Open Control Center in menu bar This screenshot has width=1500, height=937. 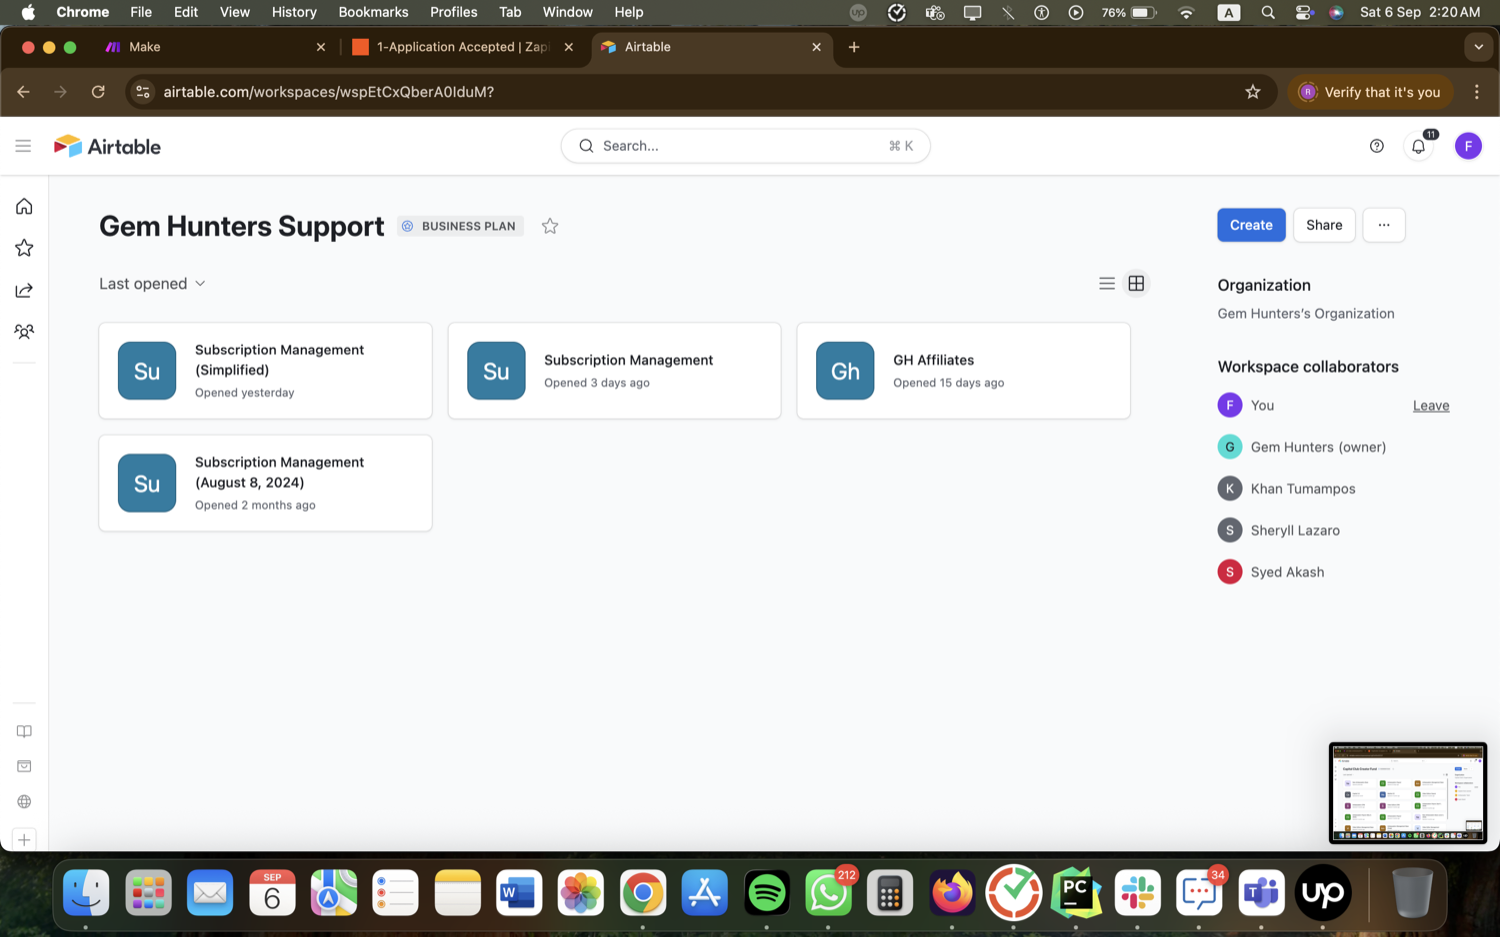click(x=1304, y=12)
